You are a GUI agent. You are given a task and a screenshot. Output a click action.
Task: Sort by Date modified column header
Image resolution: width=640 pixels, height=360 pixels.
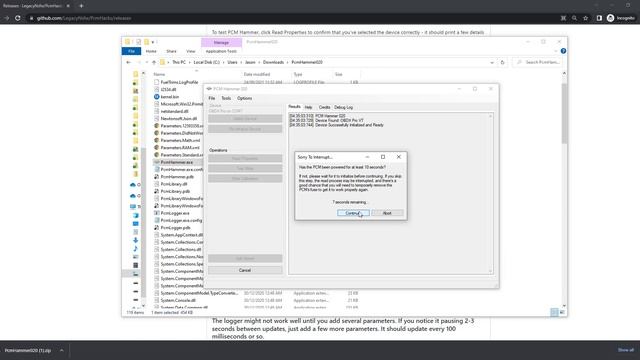click(257, 75)
